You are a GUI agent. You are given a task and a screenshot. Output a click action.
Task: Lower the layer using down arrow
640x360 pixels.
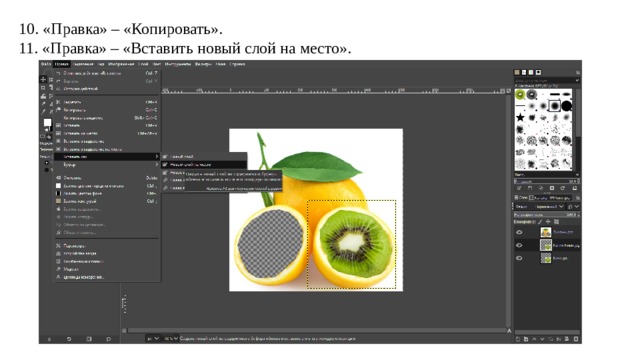(x=542, y=339)
